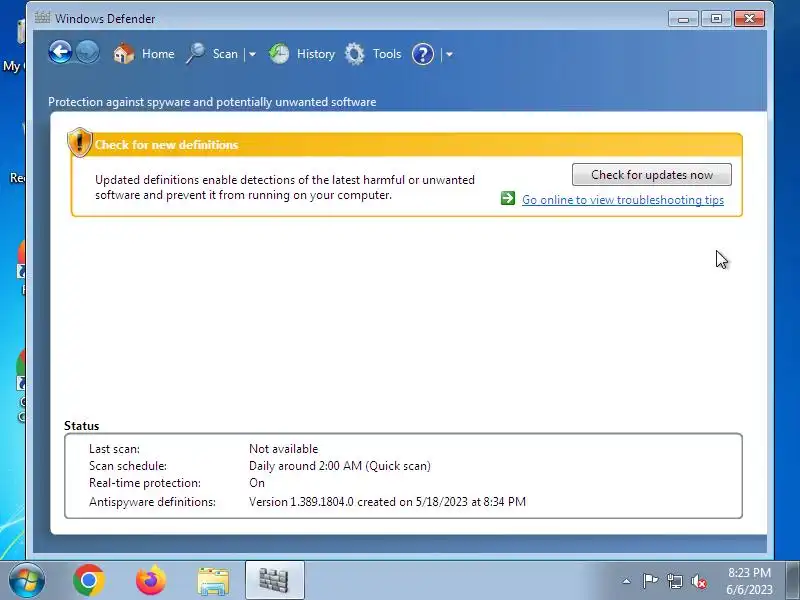Click the green arrow beside troubleshooting link
The height and width of the screenshot is (600, 800).
tap(508, 198)
